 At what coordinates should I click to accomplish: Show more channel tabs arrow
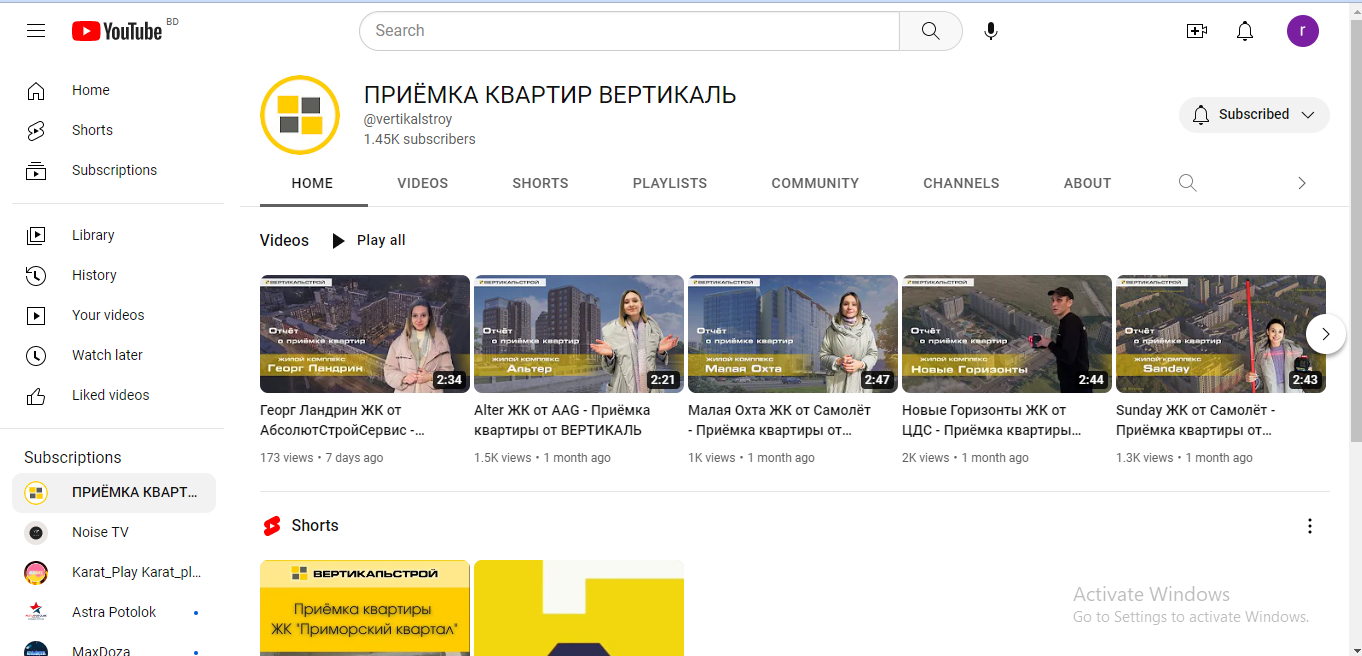tap(1301, 183)
